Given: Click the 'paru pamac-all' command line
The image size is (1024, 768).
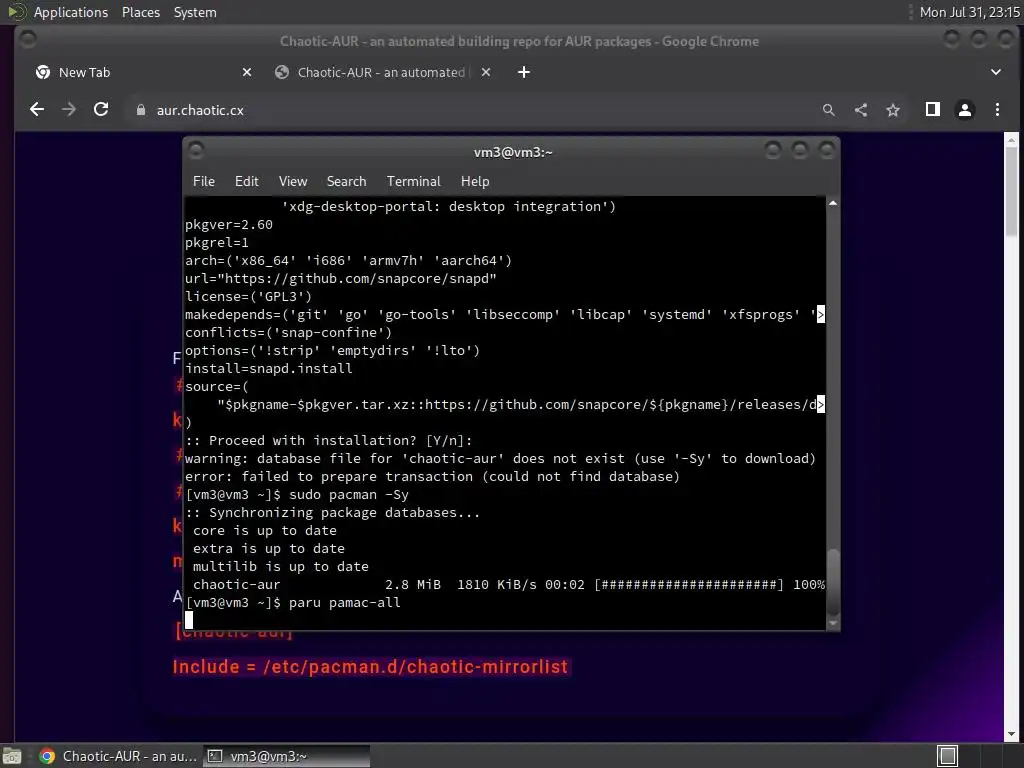Looking at the screenshot, I should [x=293, y=603].
